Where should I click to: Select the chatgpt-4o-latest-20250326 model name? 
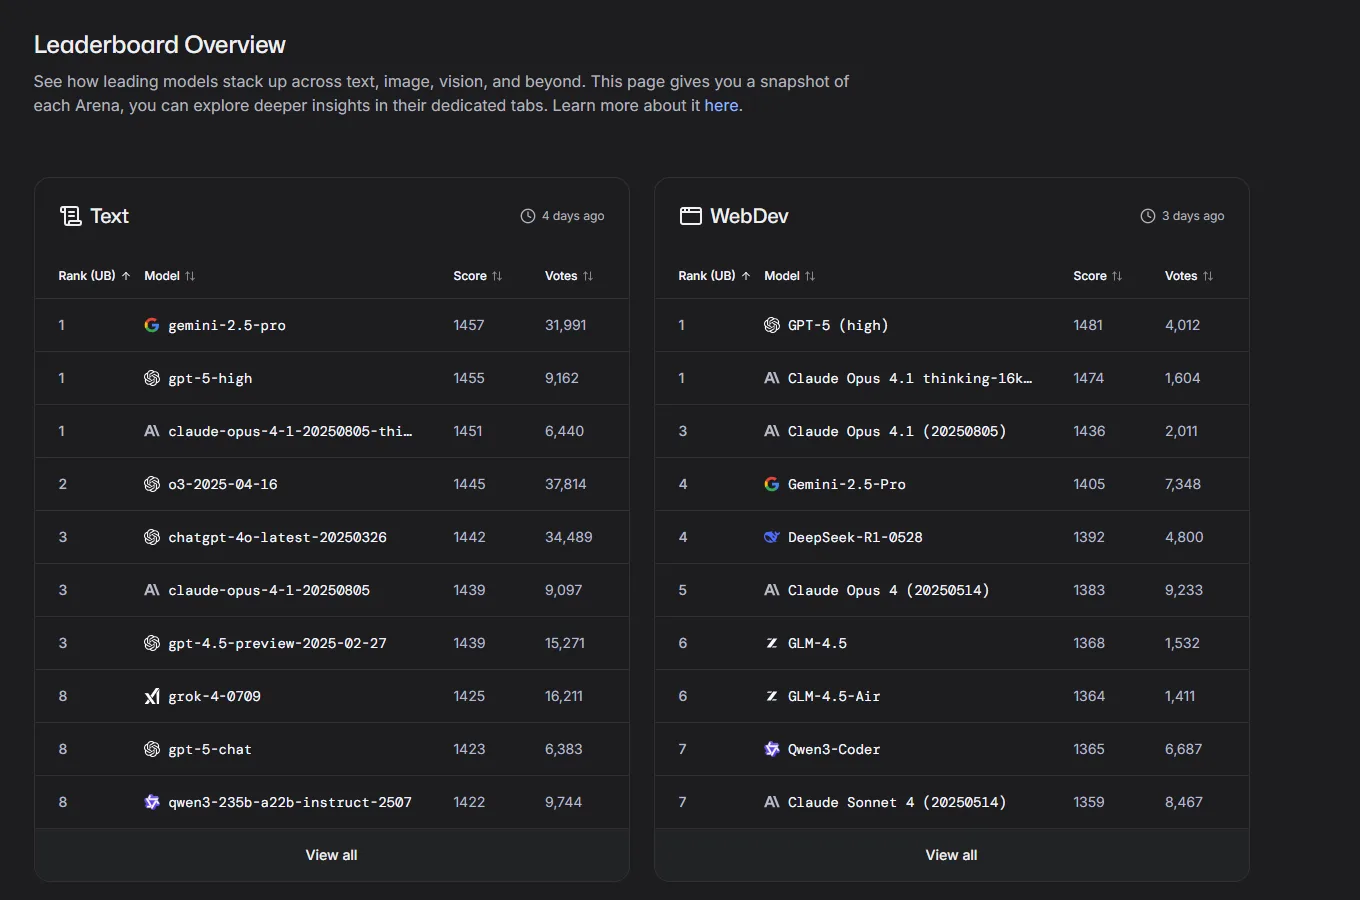(277, 537)
